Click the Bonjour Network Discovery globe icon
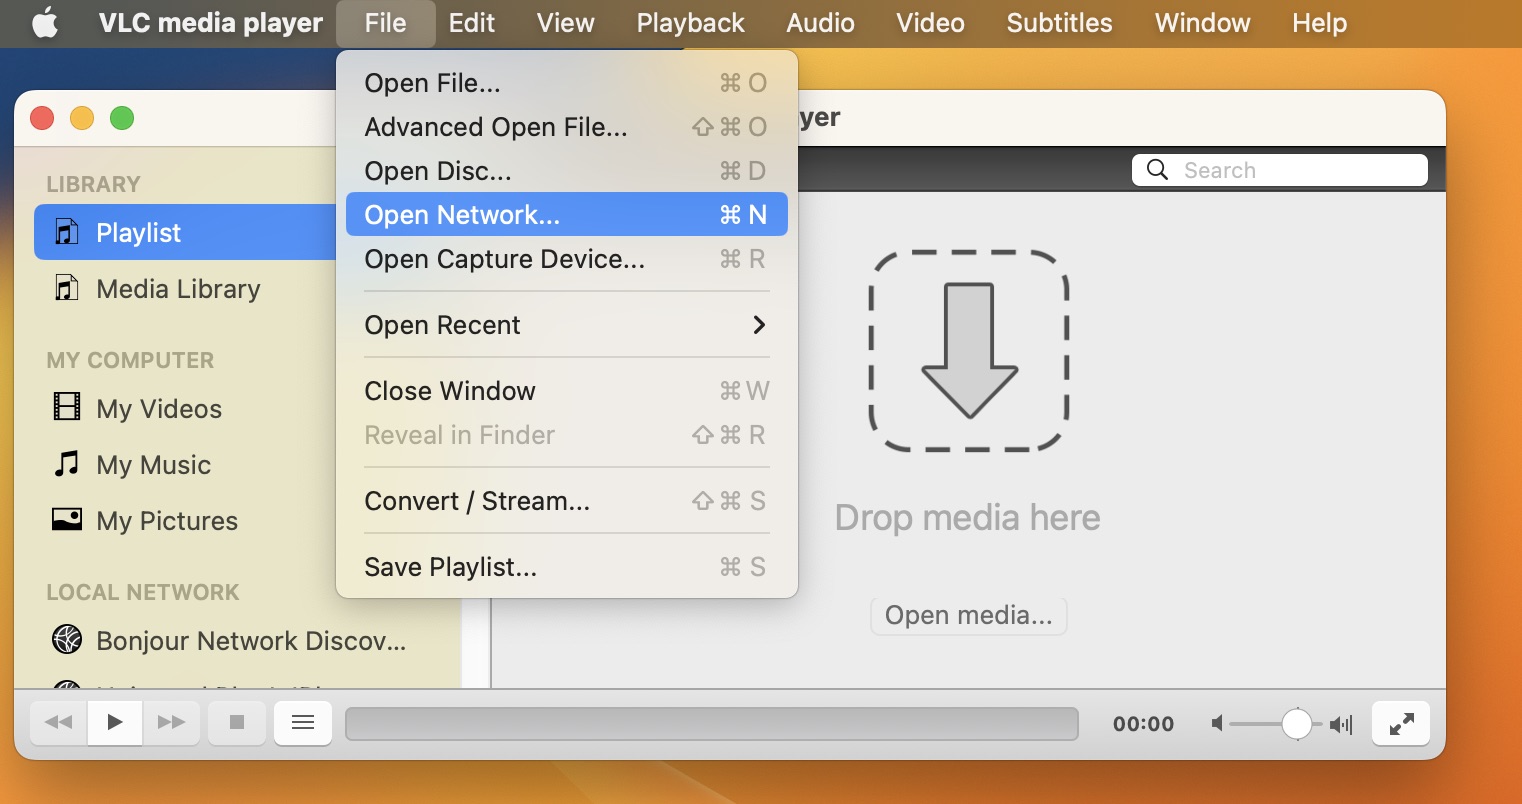1522x804 pixels. 66,639
